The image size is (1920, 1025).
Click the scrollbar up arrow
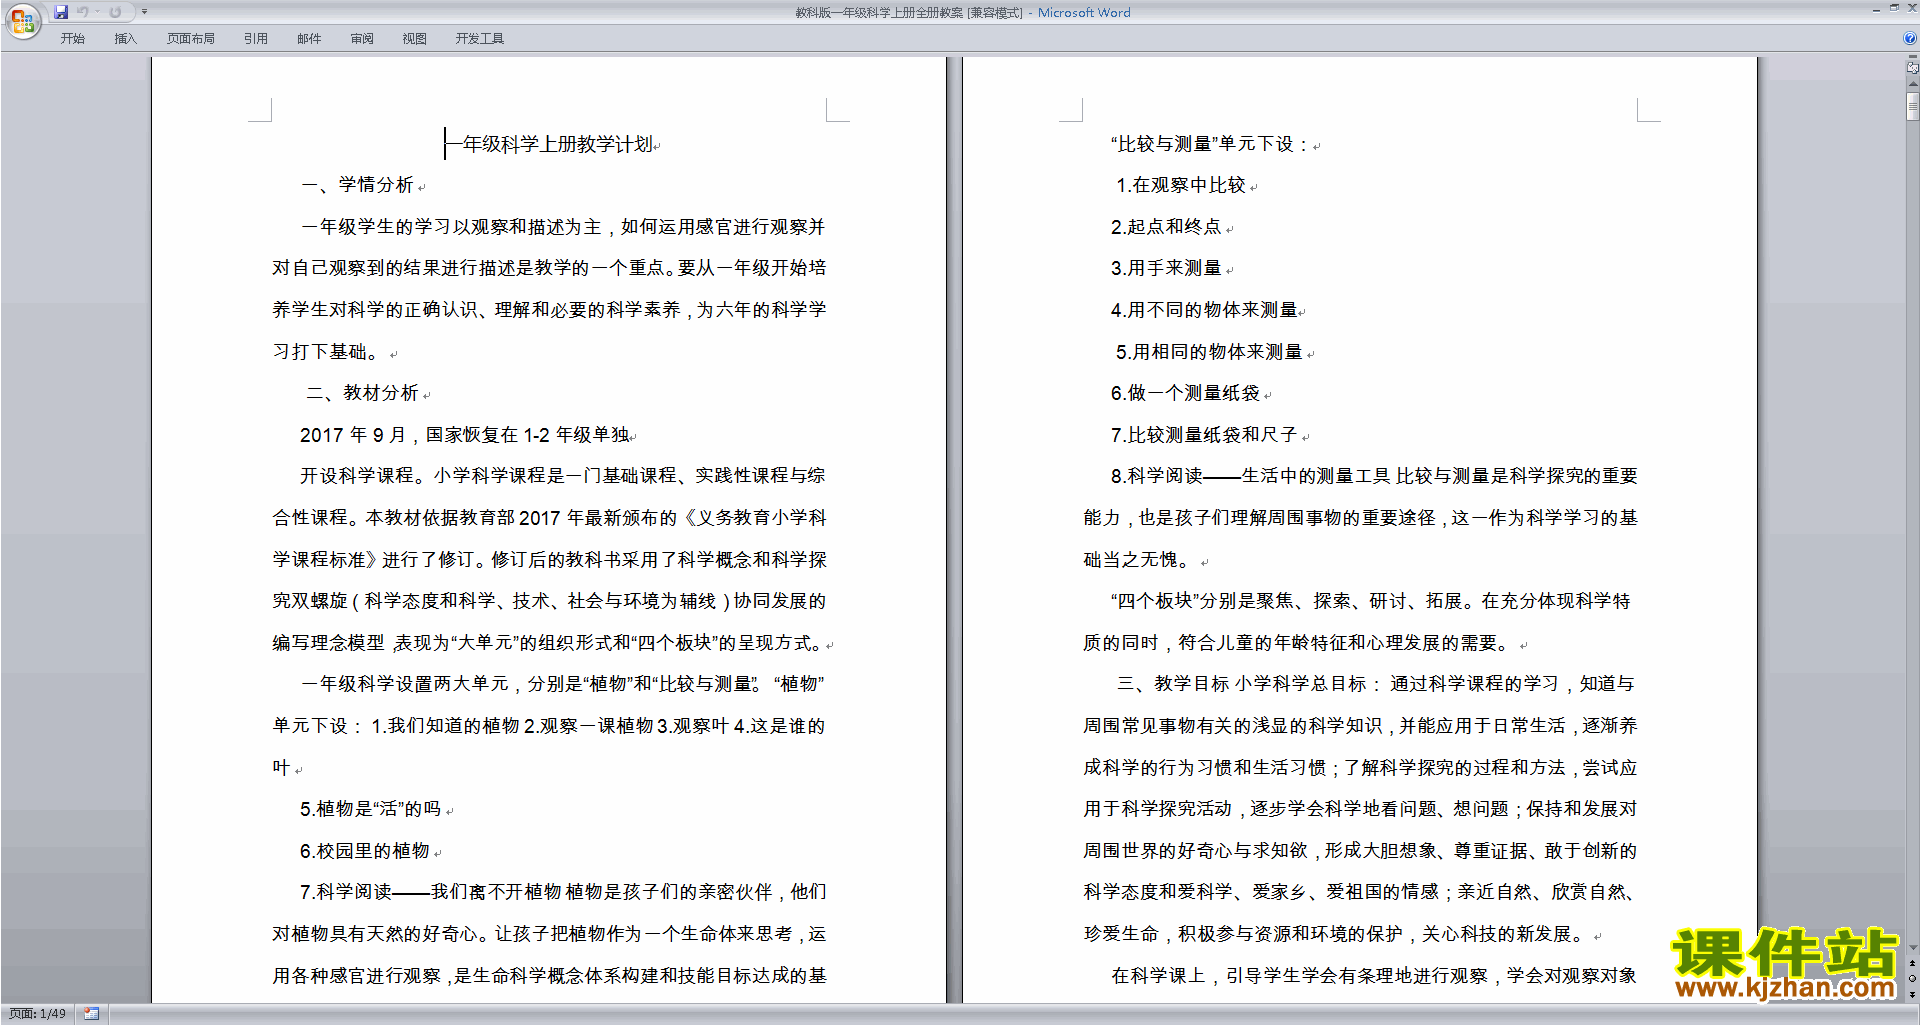click(x=1913, y=84)
